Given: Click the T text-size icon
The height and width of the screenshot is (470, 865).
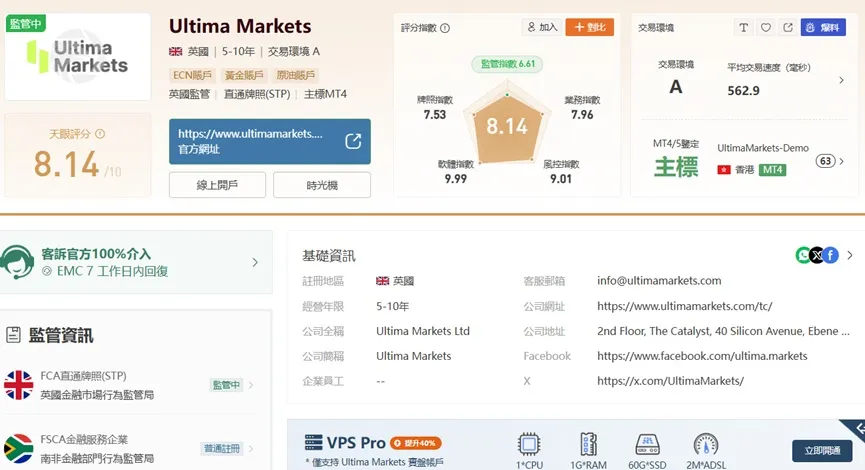Looking at the screenshot, I should (x=744, y=28).
